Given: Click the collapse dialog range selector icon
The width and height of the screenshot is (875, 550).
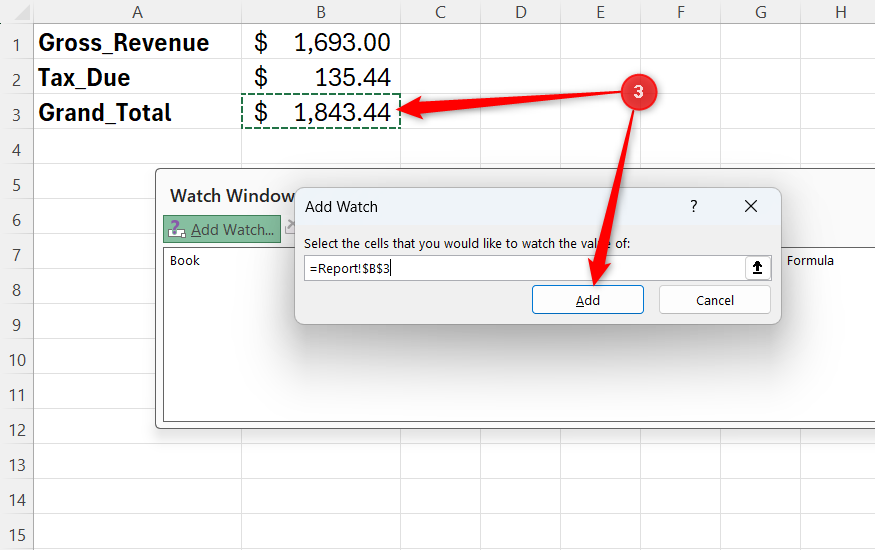Looking at the screenshot, I should [757, 268].
